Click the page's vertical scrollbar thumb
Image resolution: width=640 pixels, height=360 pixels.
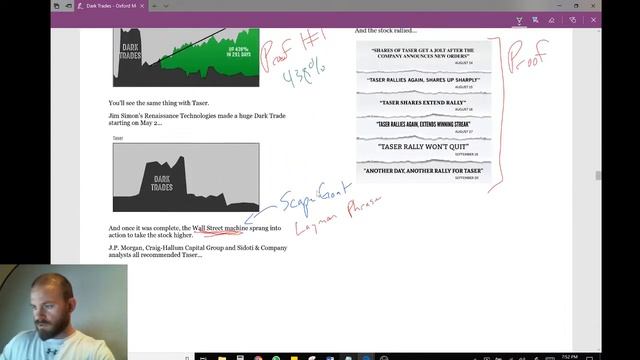click(598, 176)
